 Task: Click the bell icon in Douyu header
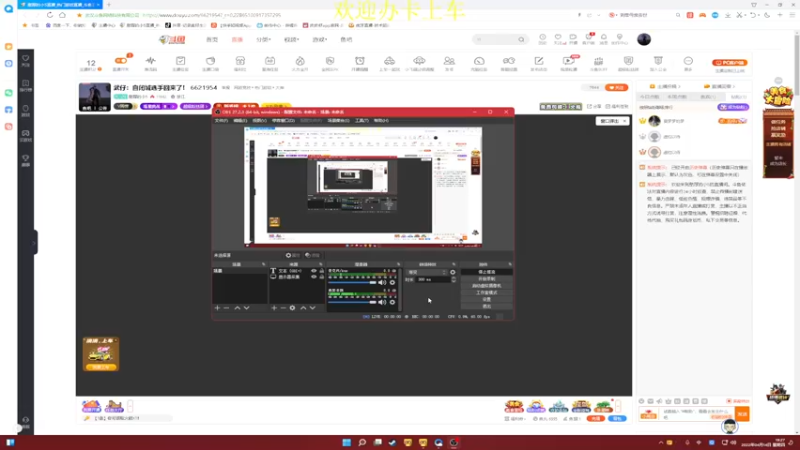[x=604, y=39]
